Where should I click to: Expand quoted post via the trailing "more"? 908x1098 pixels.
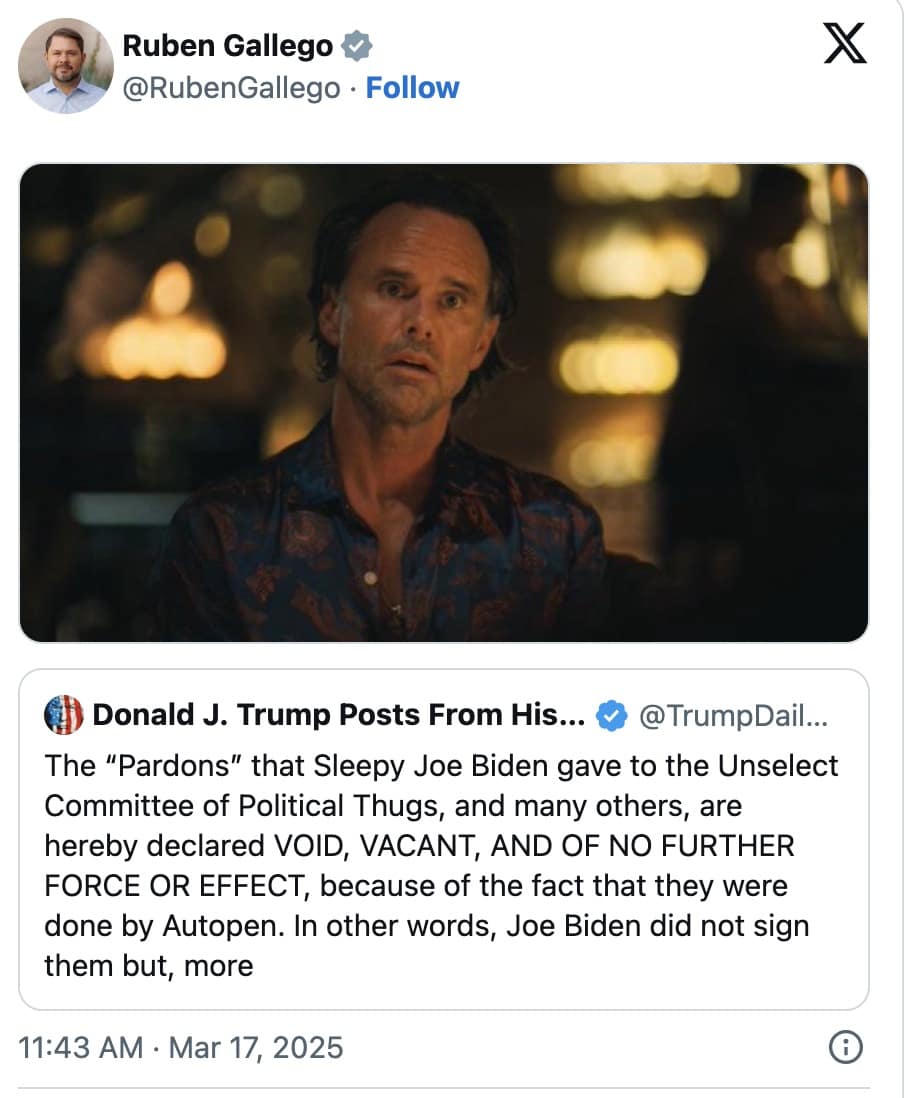pyautogui.click(x=219, y=965)
